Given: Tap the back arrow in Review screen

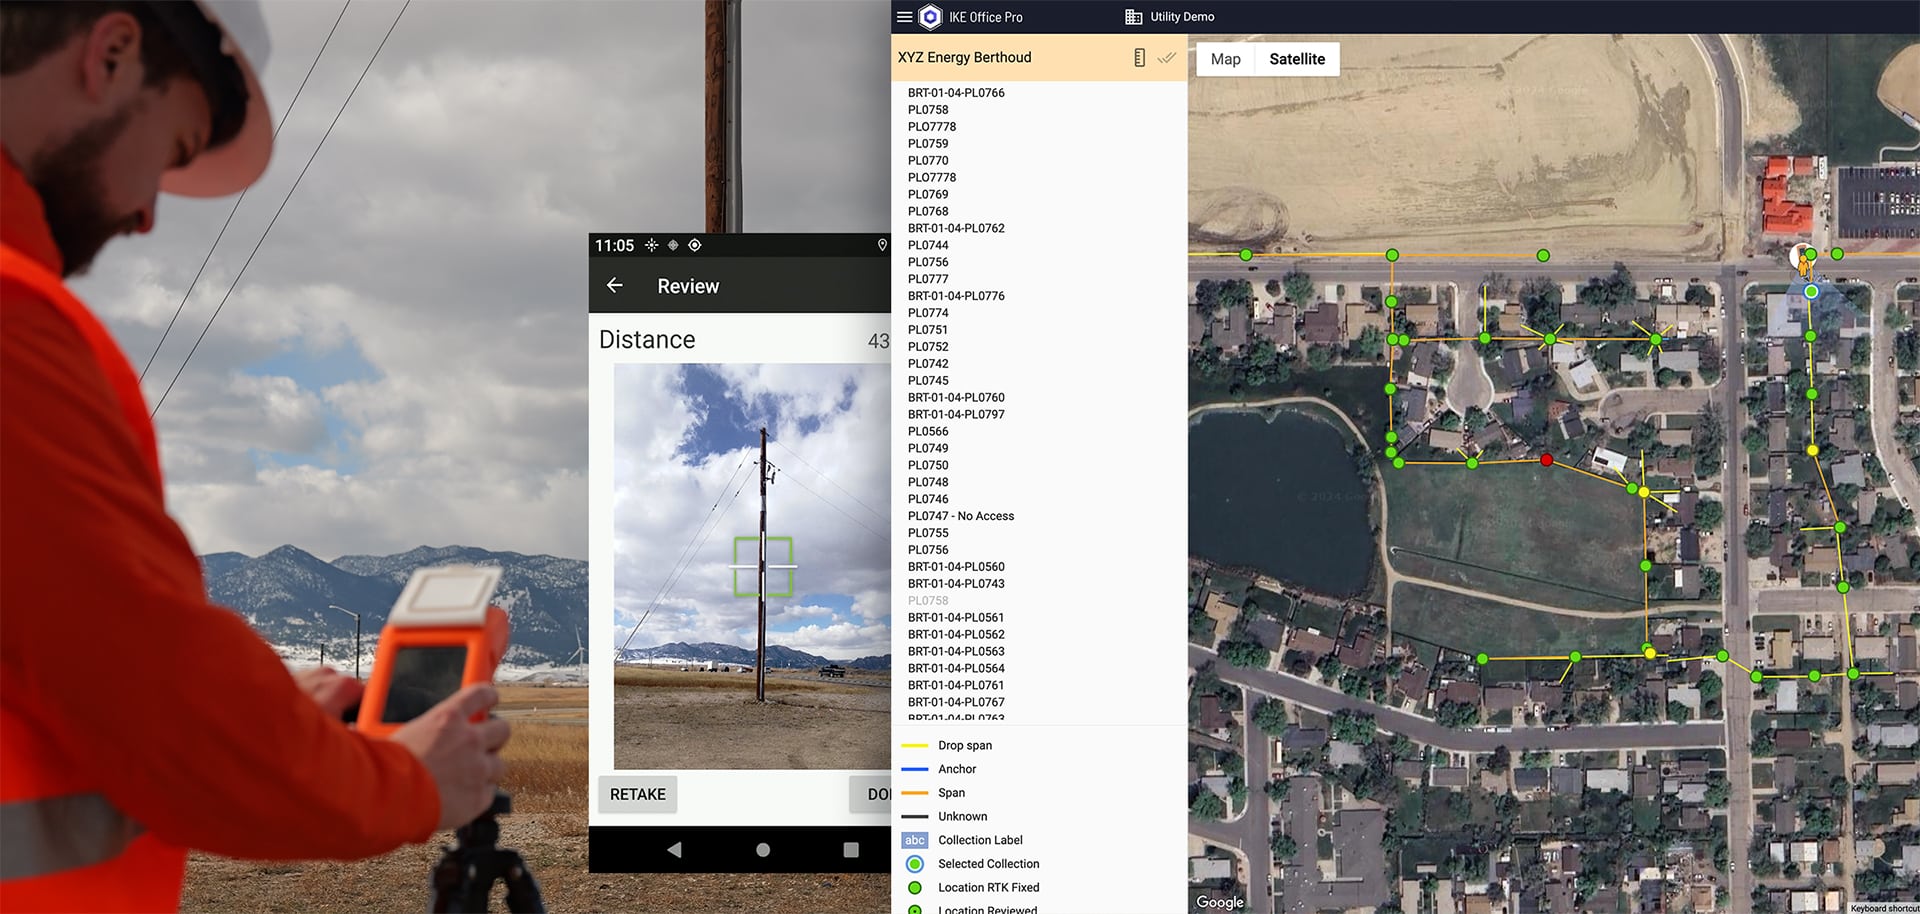Looking at the screenshot, I should tap(615, 286).
